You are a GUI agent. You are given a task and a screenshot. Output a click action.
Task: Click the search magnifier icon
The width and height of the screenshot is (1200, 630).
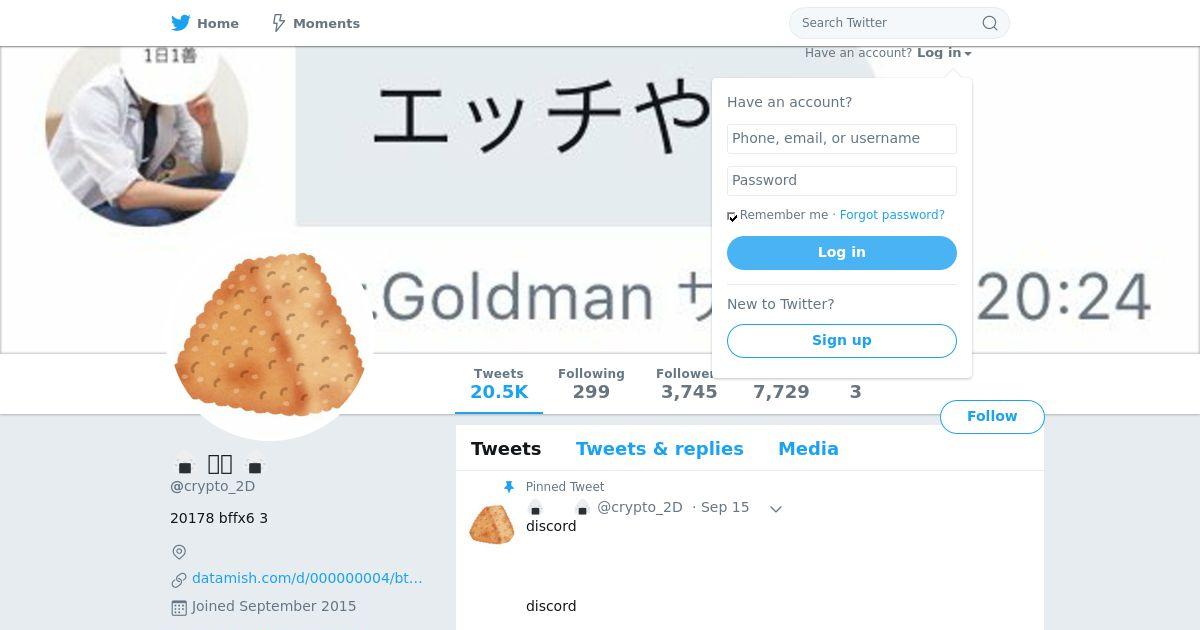(989, 23)
